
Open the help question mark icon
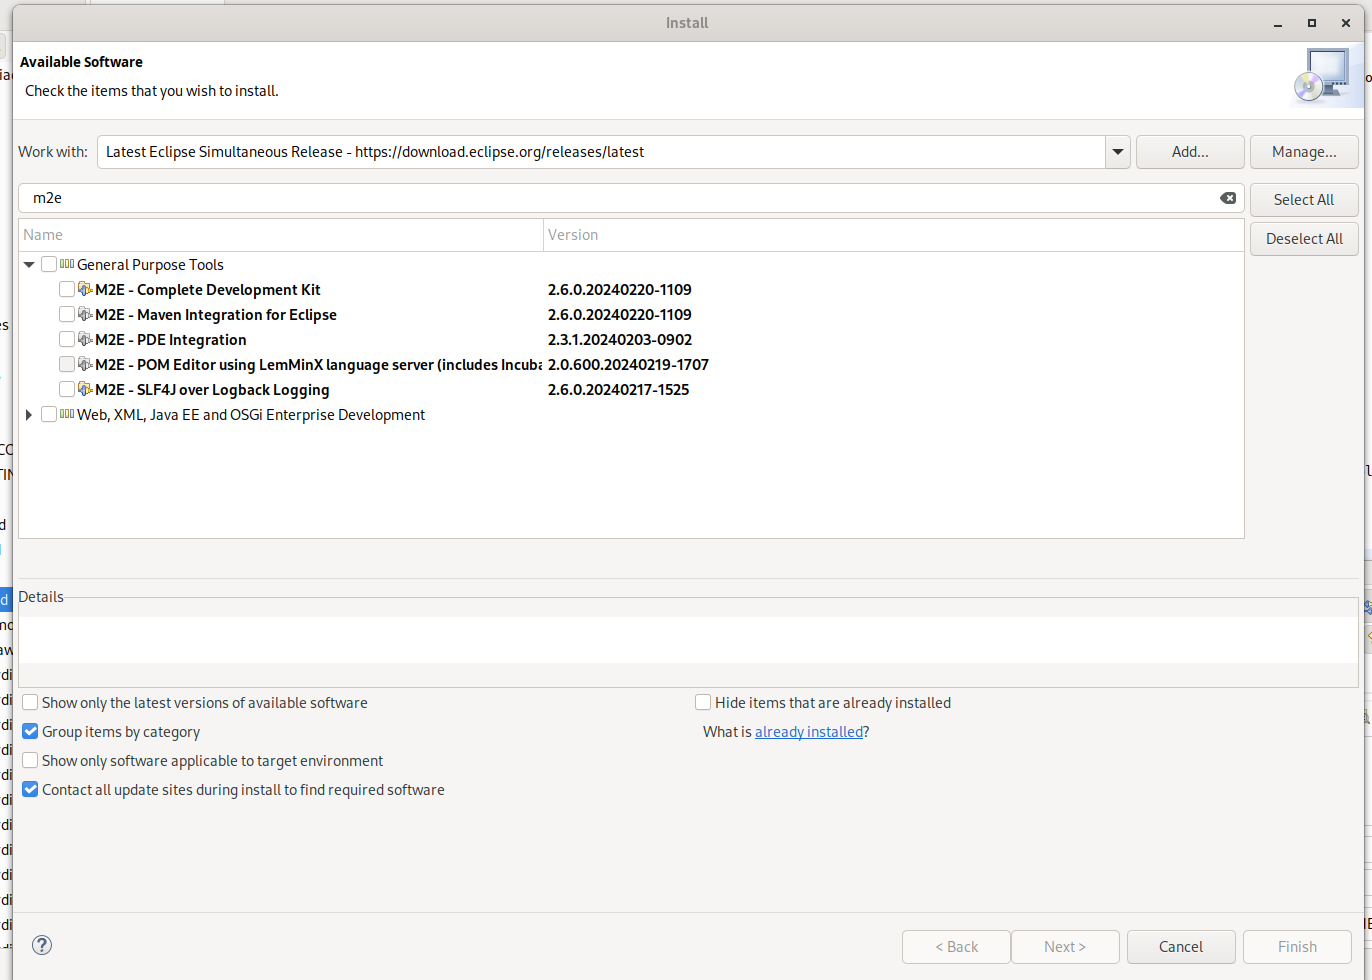[x=42, y=945]
